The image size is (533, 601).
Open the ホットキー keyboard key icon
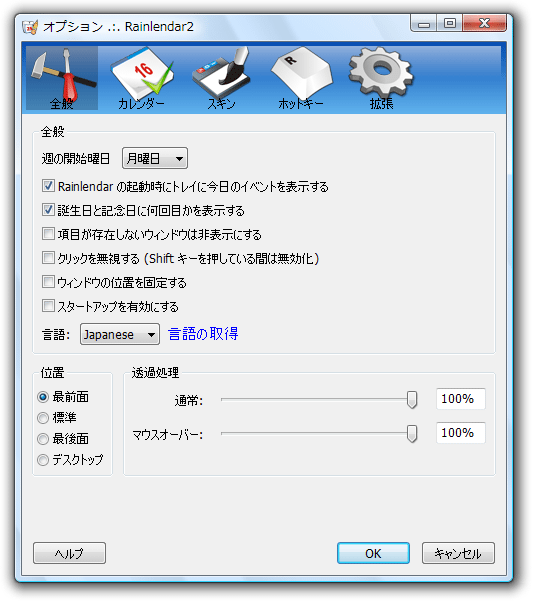[x=301, y=78]
